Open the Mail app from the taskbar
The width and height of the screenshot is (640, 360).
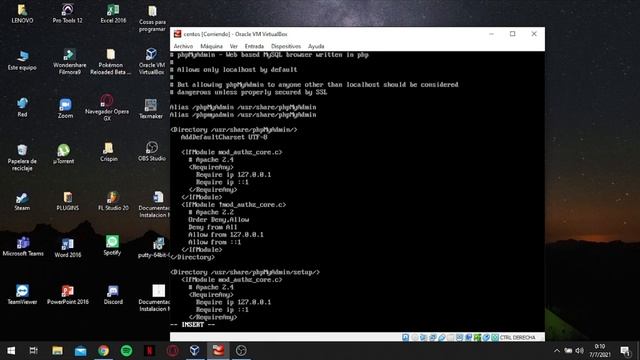pyautogui.click(x=80, y=351)
